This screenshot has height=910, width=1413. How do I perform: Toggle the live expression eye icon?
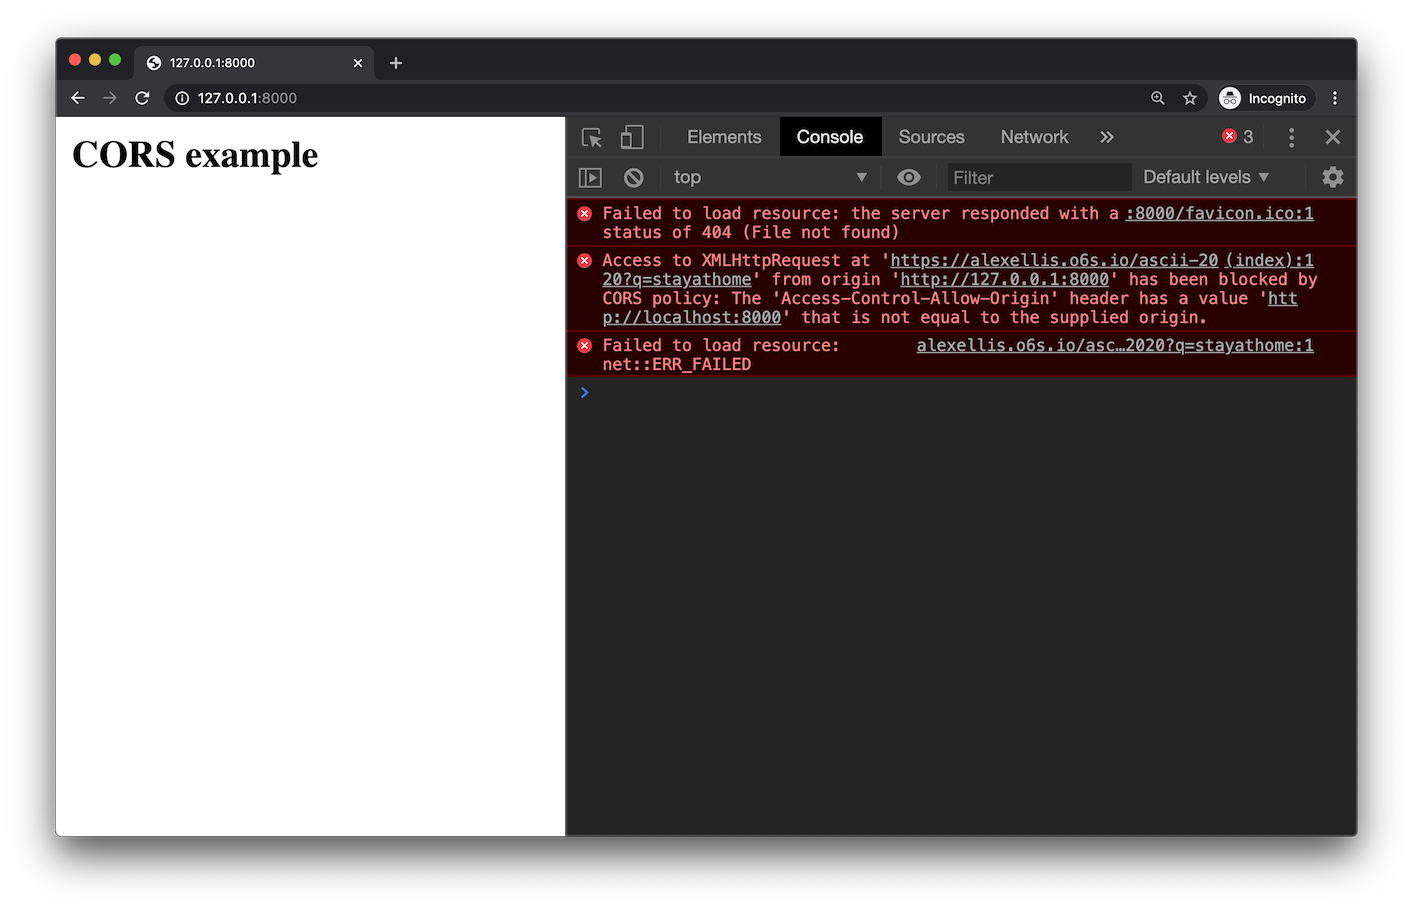(909, 177)
